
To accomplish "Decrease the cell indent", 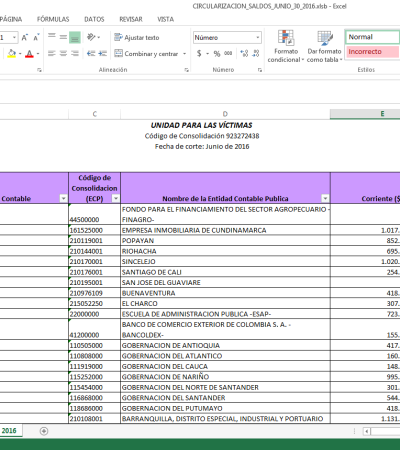I will 91,53.
